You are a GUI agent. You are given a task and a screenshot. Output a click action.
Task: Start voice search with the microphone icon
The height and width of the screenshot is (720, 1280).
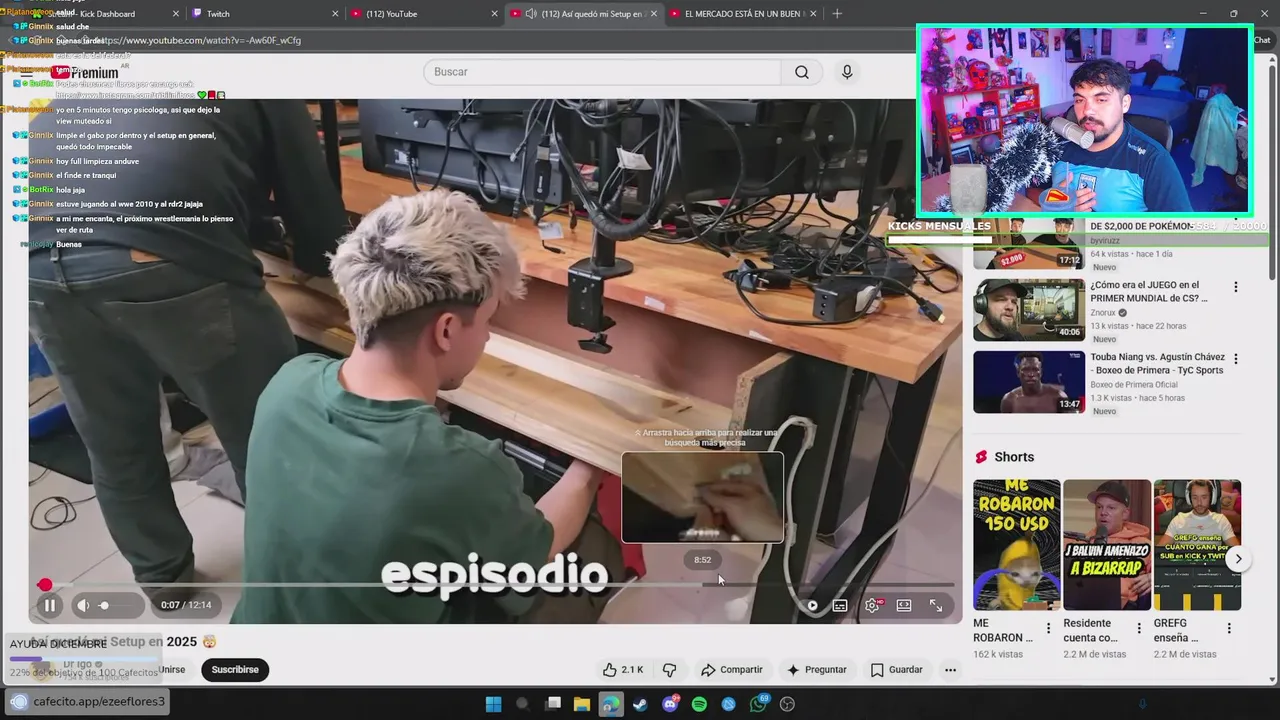click(847, 72)
